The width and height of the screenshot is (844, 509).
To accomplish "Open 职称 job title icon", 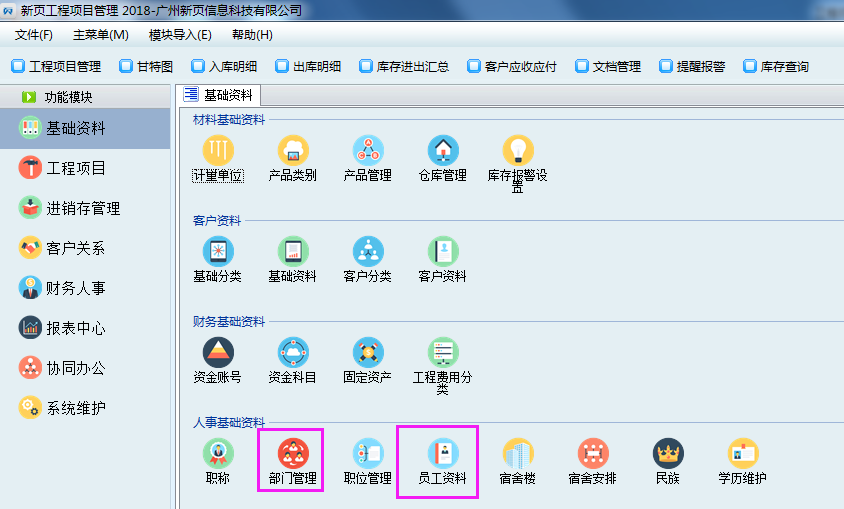I will 218,453.
